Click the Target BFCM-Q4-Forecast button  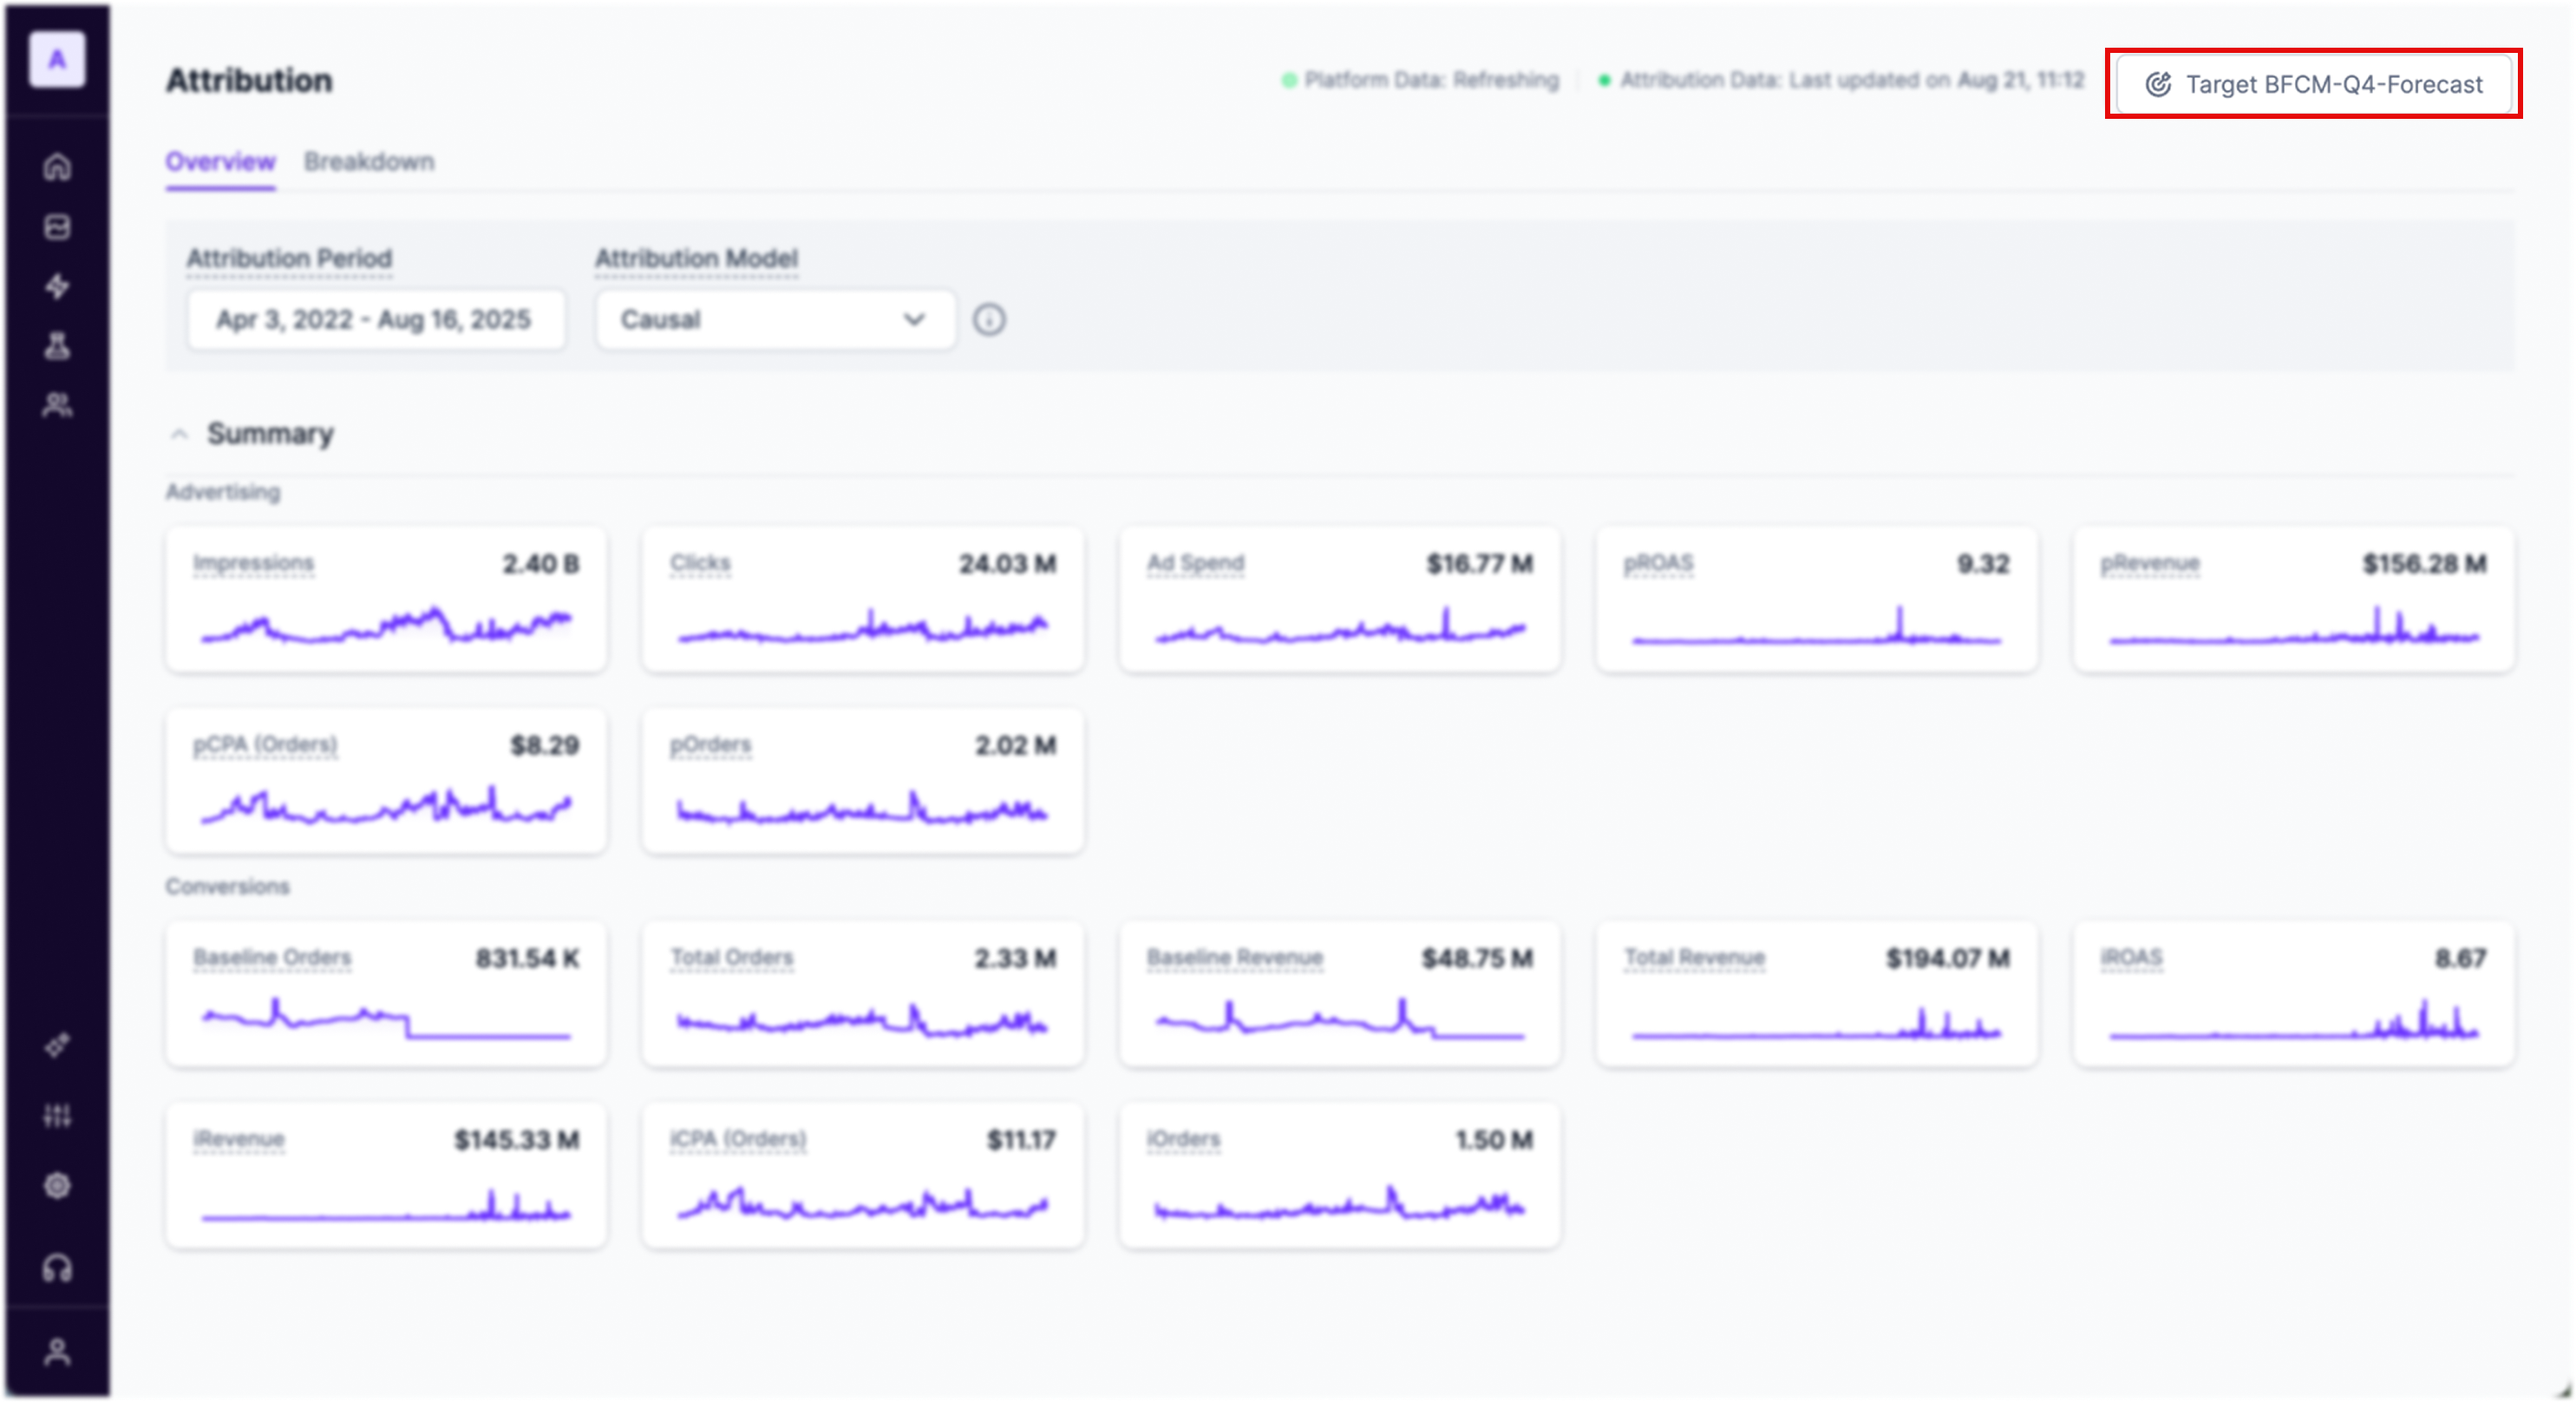(2313, 84)
